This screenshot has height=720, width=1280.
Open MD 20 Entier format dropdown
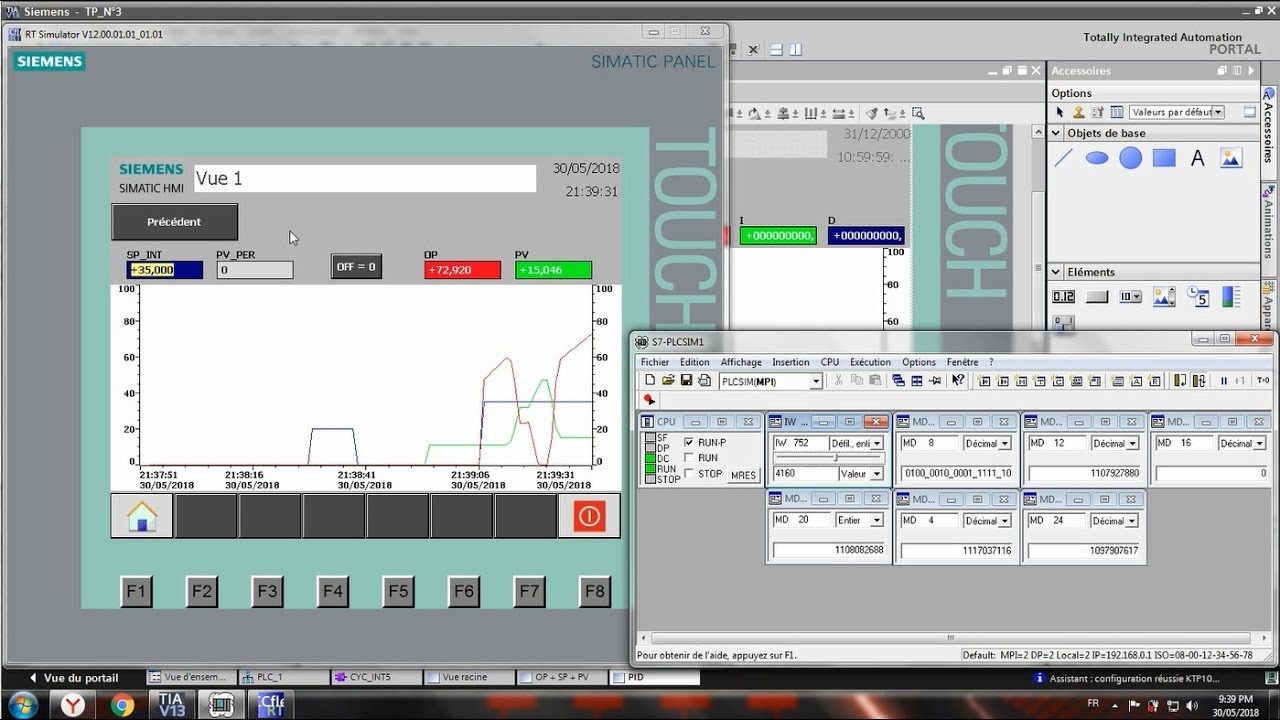(x=877, y=521)
